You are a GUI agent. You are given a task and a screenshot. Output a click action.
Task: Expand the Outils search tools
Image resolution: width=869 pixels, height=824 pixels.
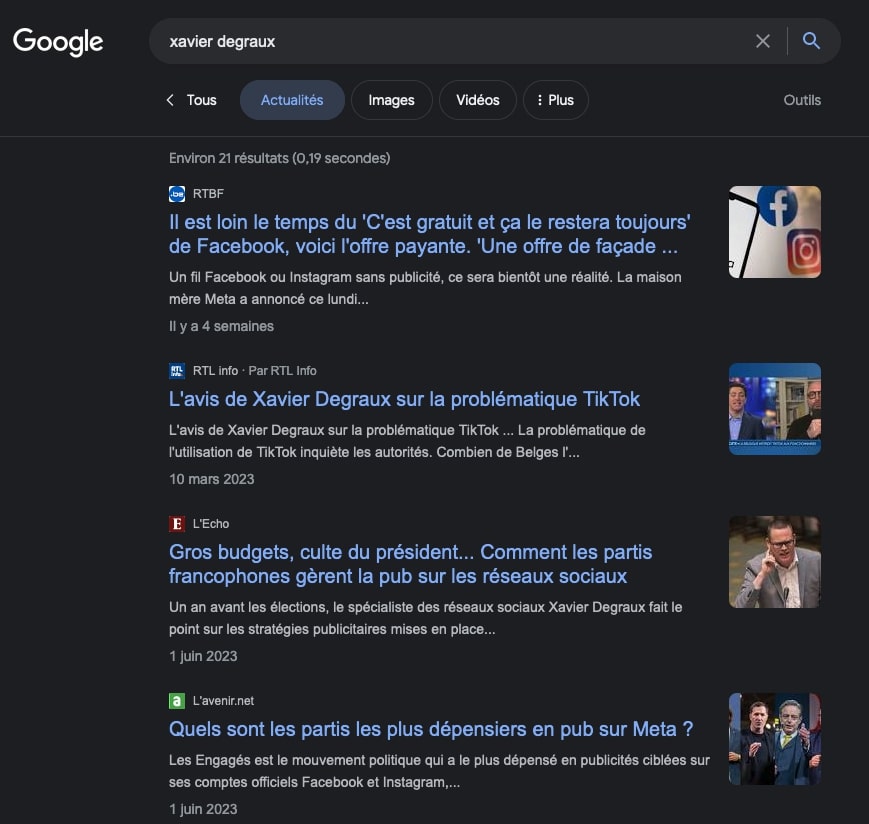click(802, 100)
